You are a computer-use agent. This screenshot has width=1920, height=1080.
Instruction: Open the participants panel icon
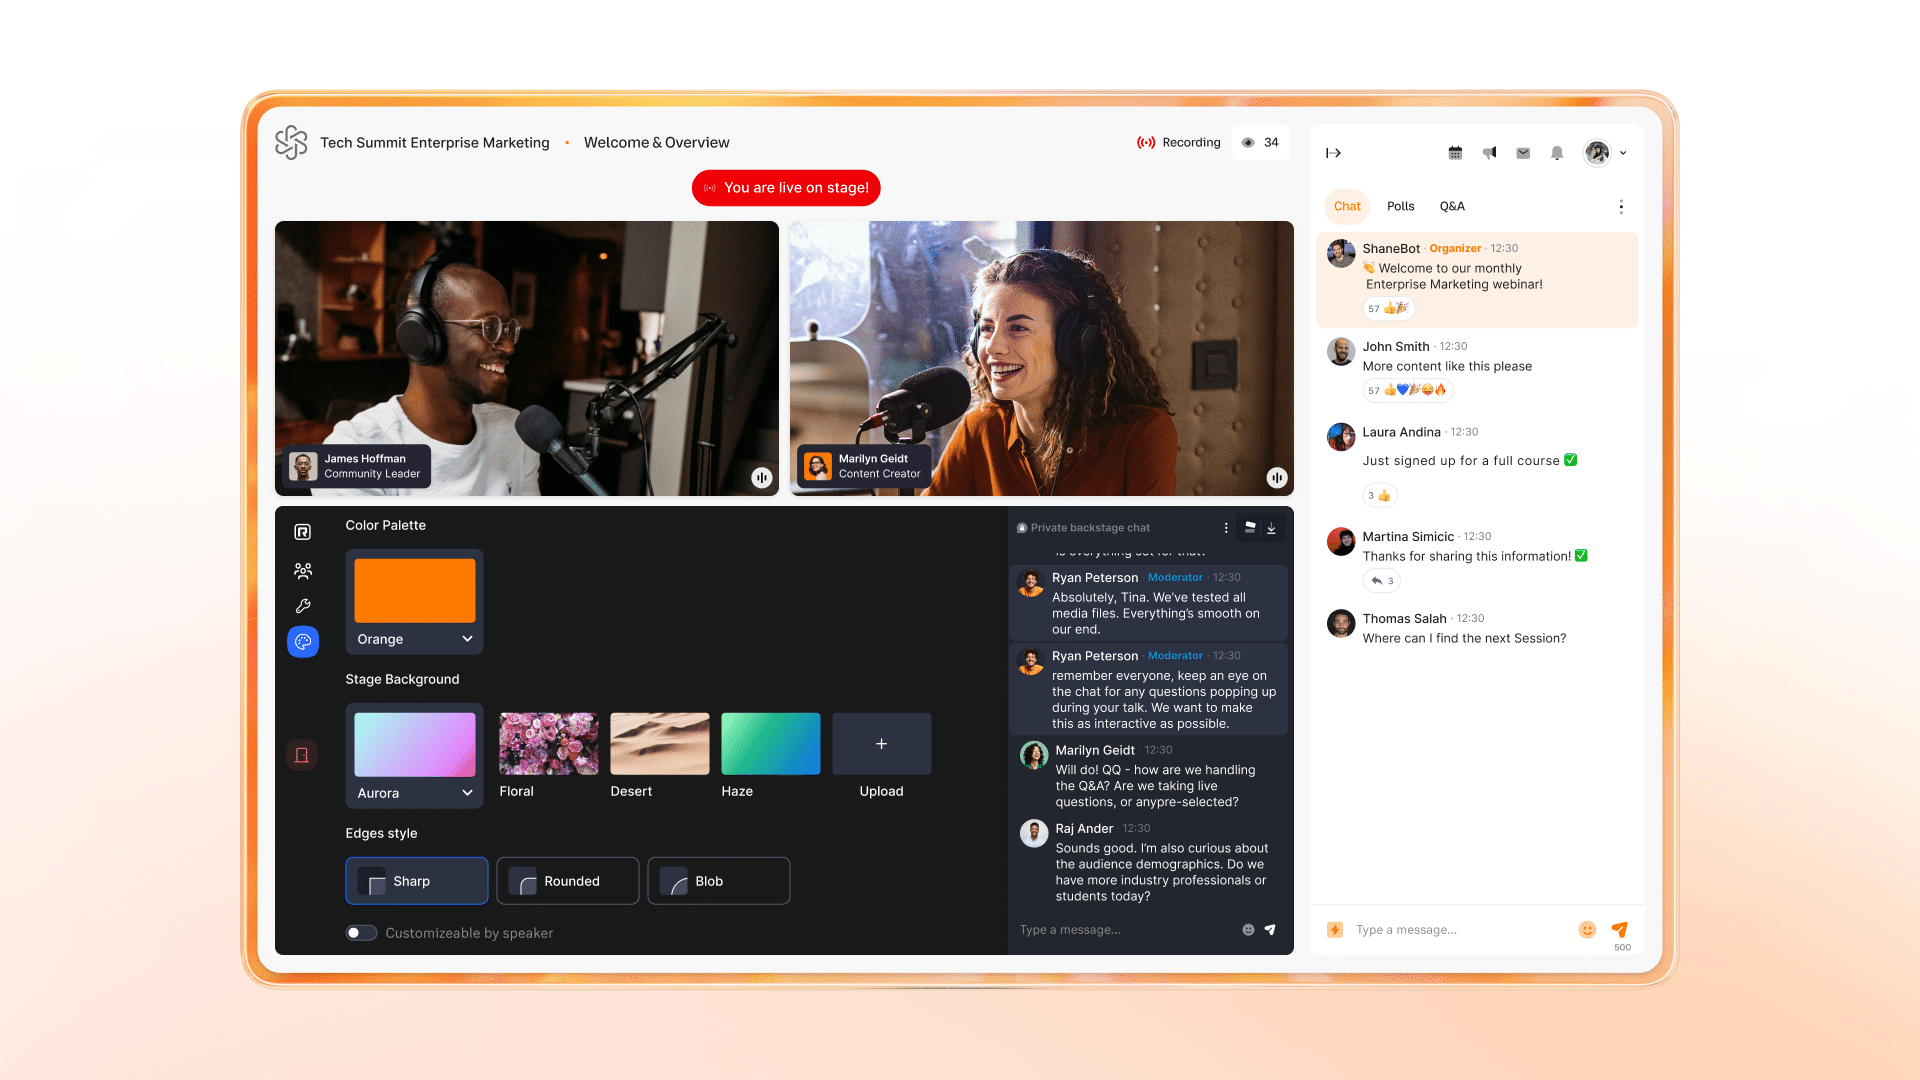[x=301, y=570]
